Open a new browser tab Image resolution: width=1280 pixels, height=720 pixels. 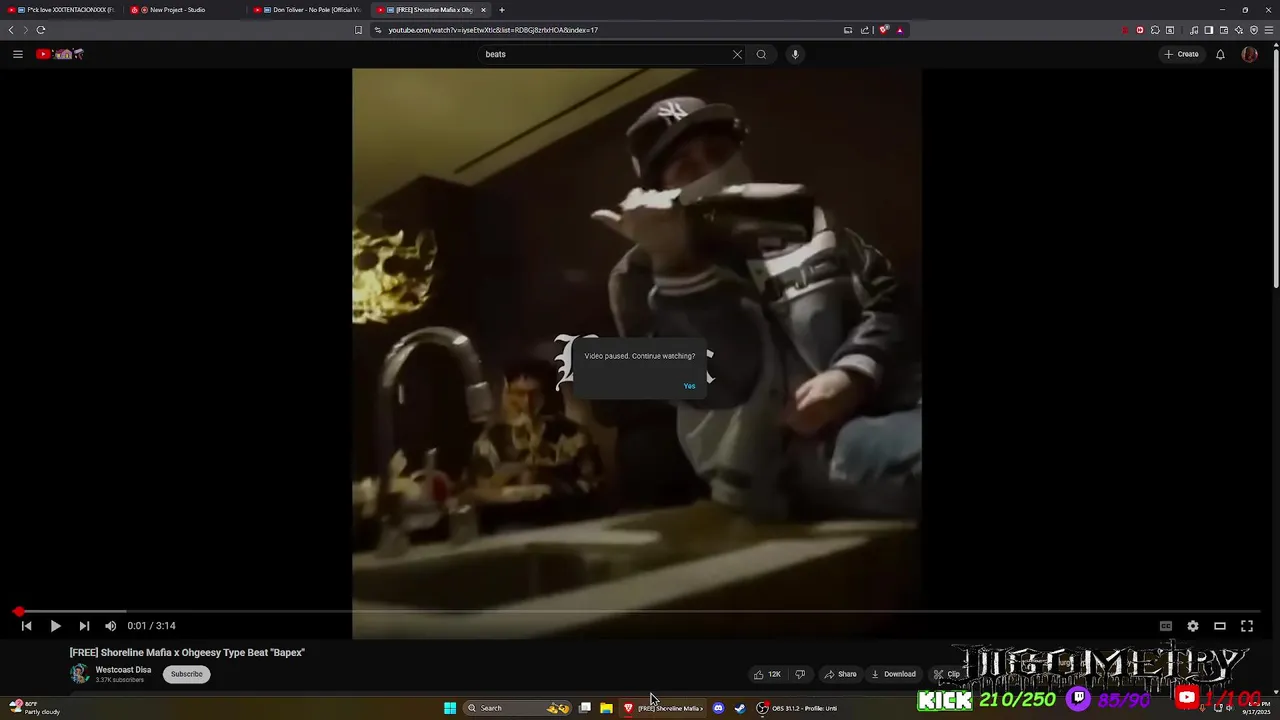click(502, 10)
